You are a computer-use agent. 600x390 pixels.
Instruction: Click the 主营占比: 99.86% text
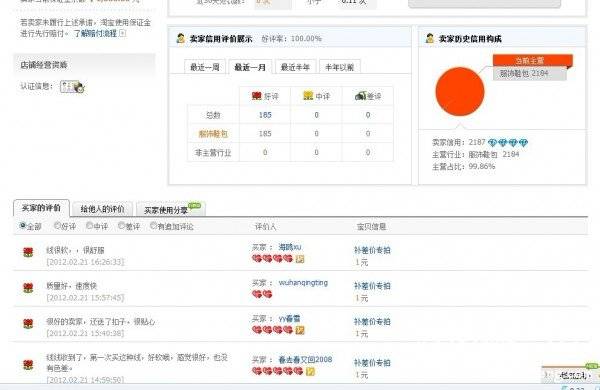coord(463,166)
